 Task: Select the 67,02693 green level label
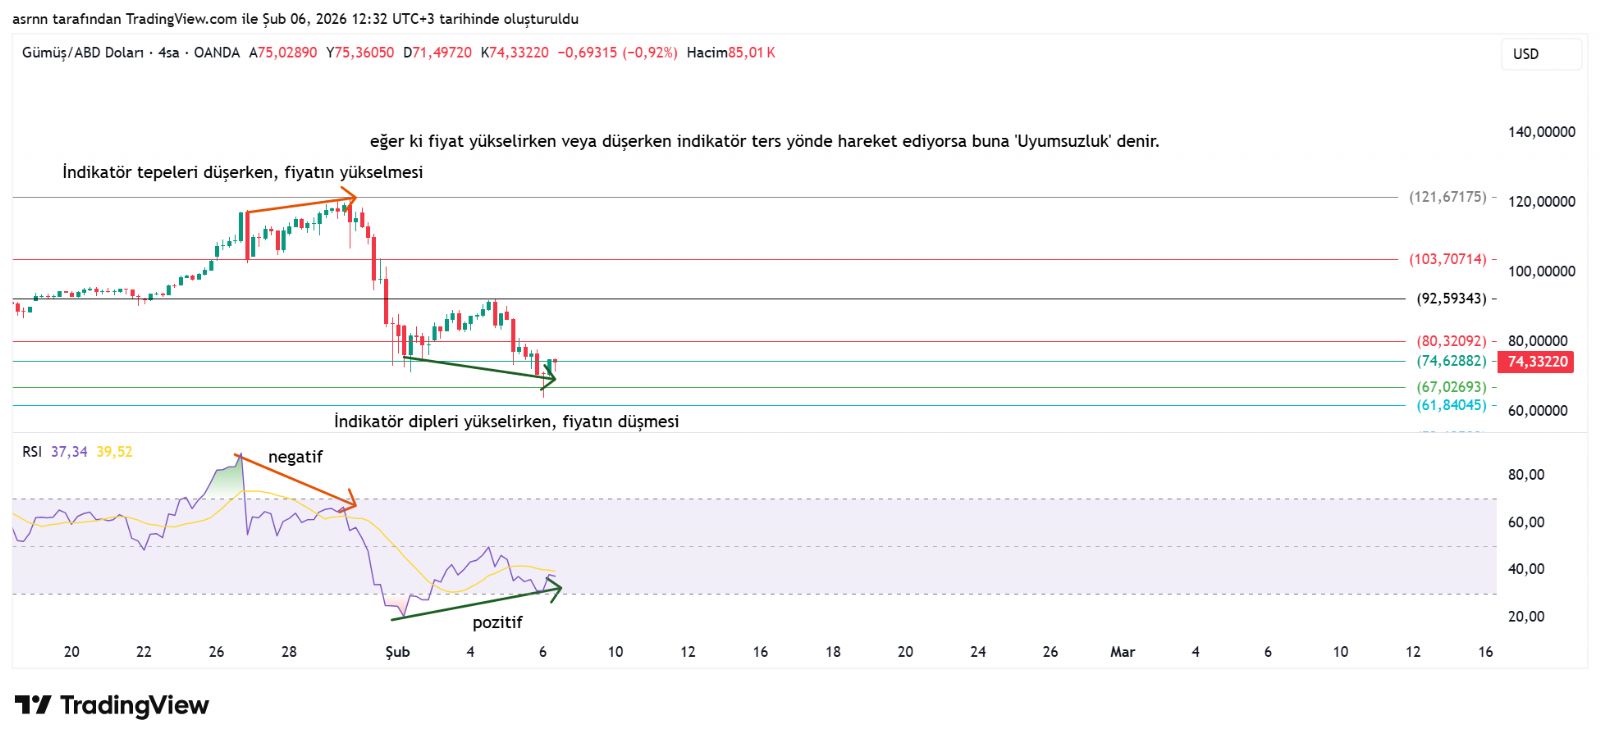pyautogui.click(x=1450, y=387)
